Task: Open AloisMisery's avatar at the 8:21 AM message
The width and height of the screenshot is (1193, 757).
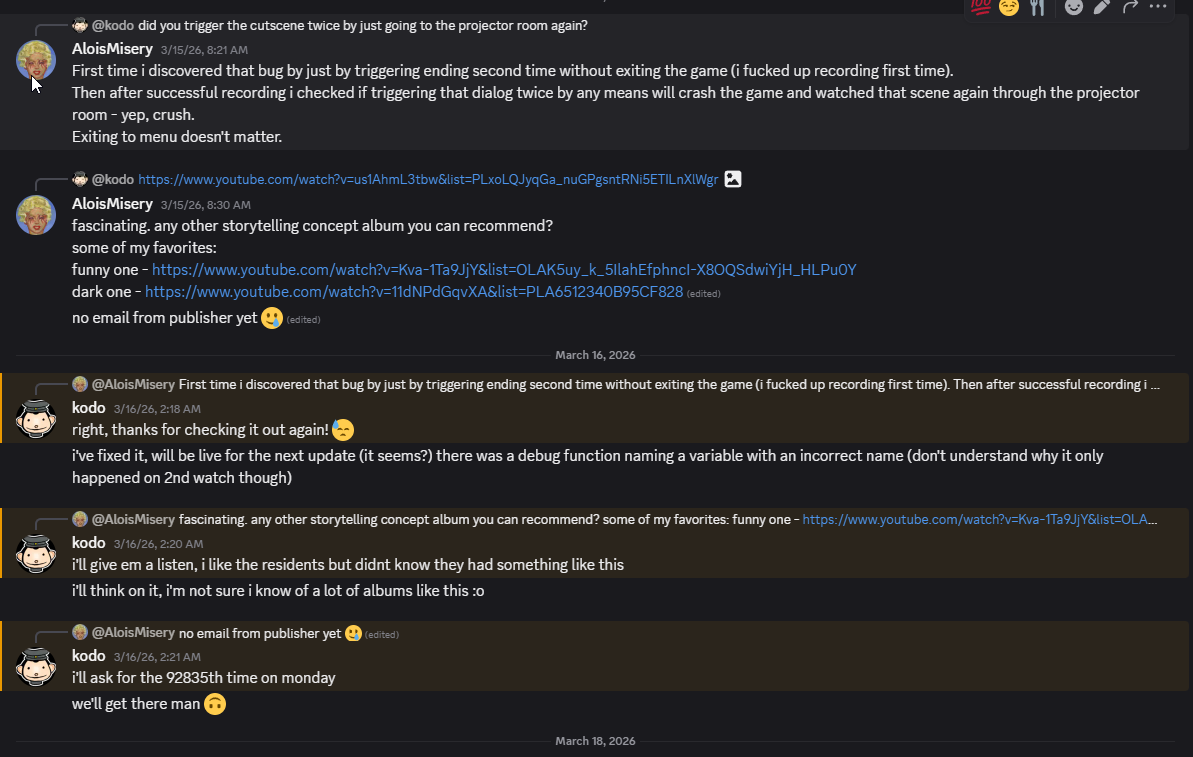Action: pos(36,61)
